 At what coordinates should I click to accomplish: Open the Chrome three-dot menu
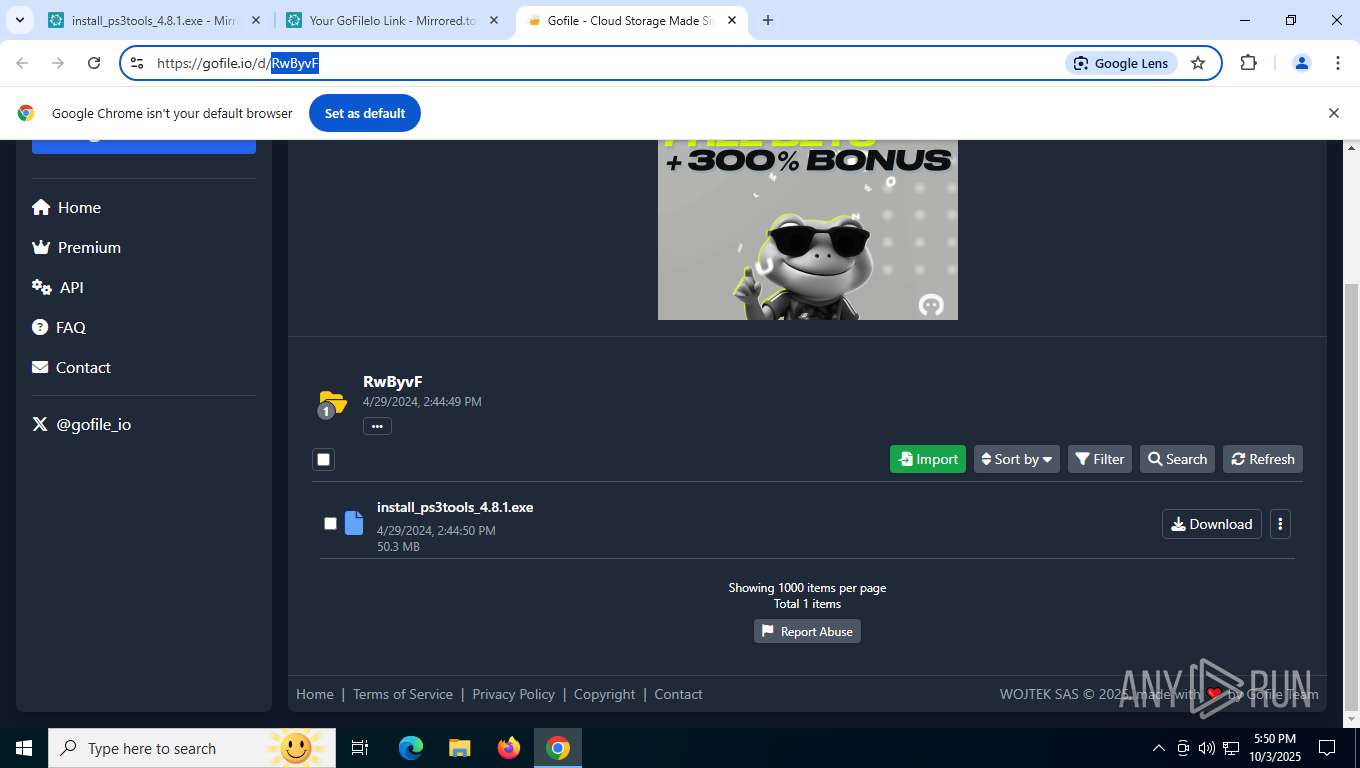(1338, 63)
